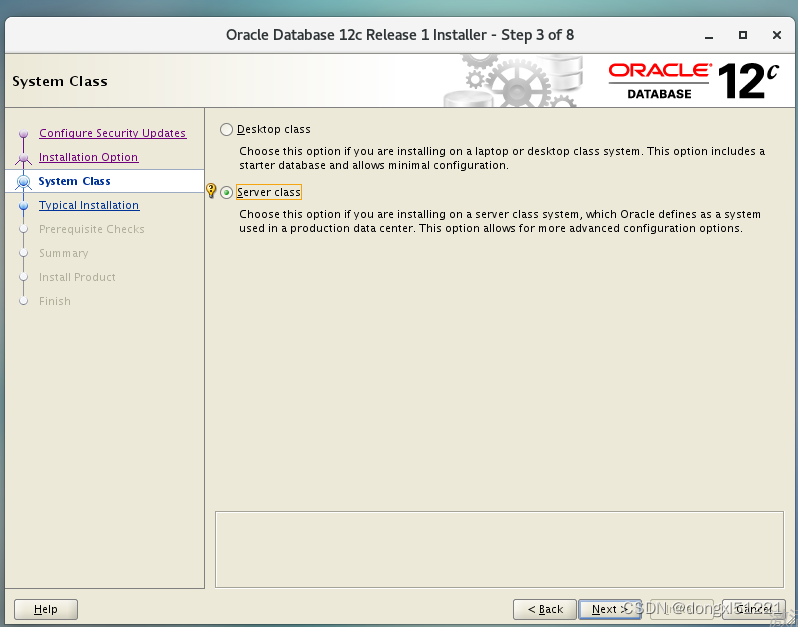Click the Prerequisite Checks step bullet icon
Screen dimensions: 798x627
pyautogui.click(x=23, y=229)
